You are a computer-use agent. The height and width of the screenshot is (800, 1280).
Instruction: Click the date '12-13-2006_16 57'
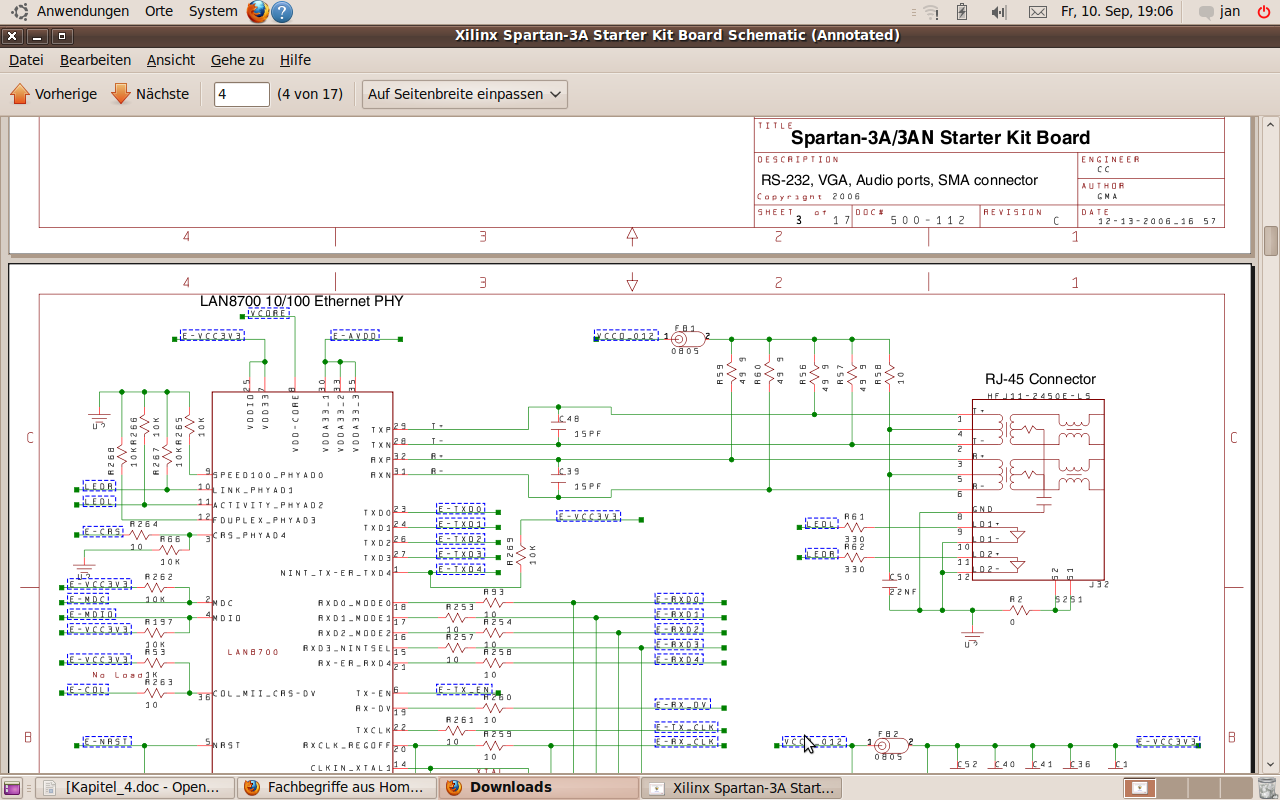[x=1157, y=220]
